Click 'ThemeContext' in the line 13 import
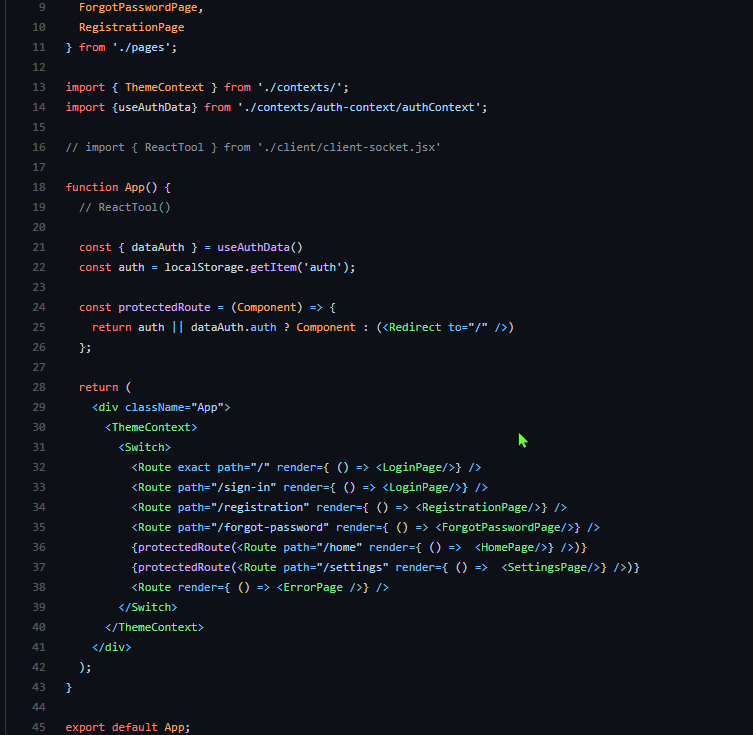The width and height of the screenshot is (753, 735). (164, 87)
